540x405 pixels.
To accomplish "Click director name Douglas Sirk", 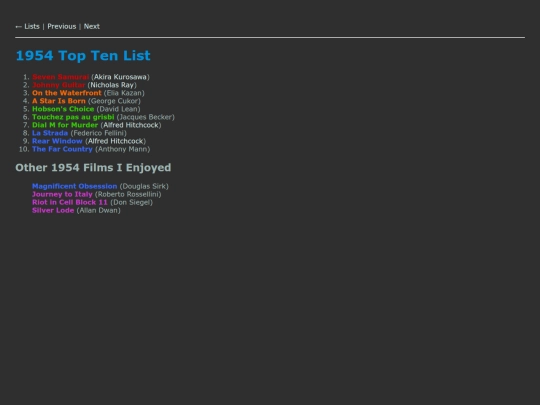I will coord(144,186).
